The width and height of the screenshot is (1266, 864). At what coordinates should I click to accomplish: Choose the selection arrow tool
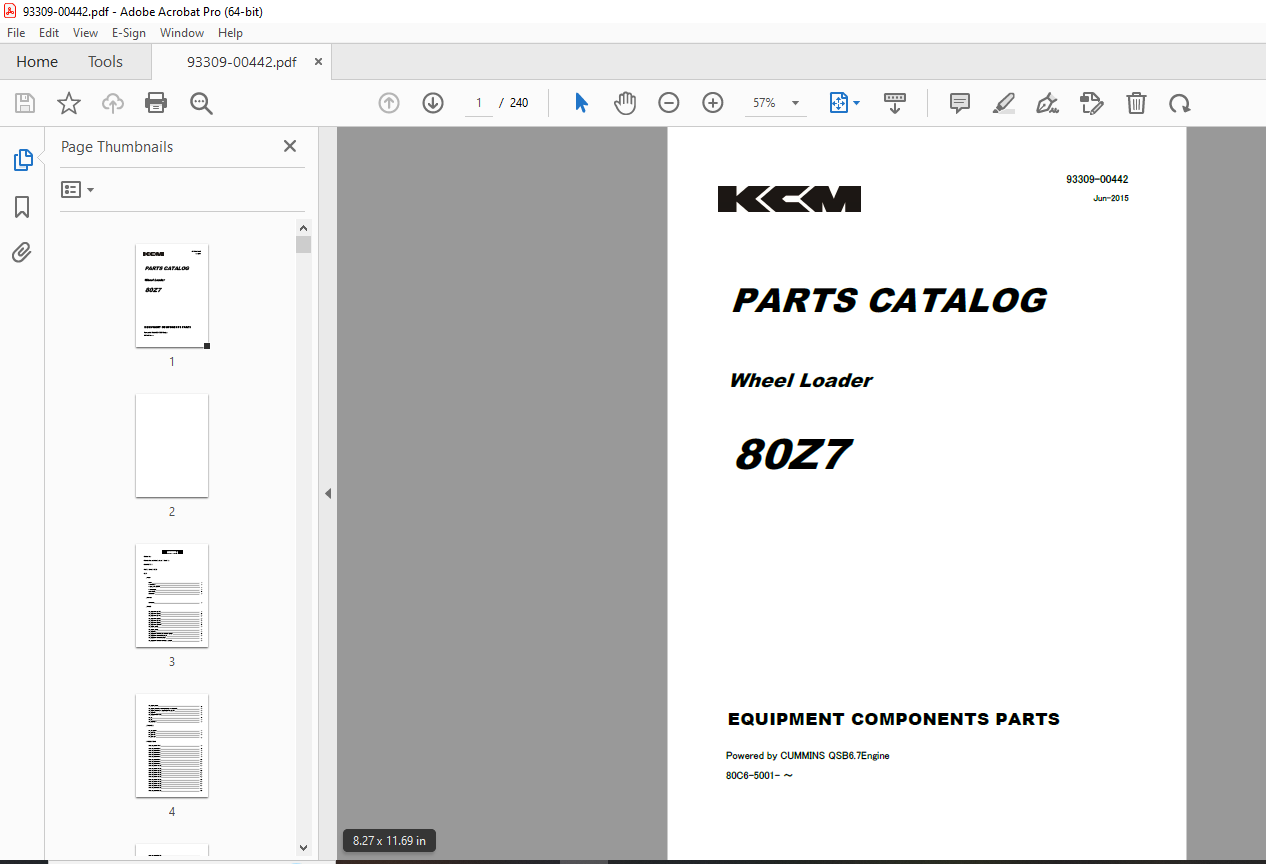582,103
